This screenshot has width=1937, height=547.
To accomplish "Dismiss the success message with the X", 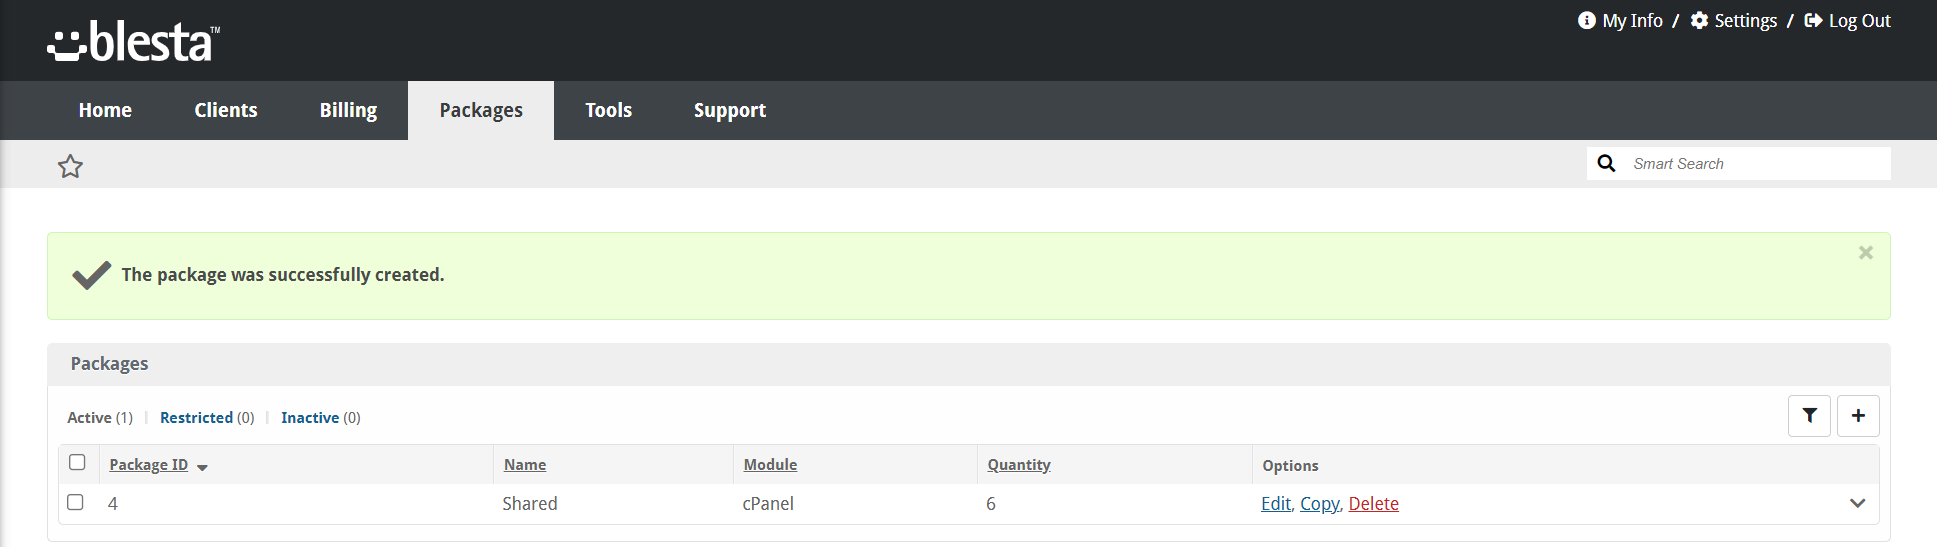I will point(1865,253).
